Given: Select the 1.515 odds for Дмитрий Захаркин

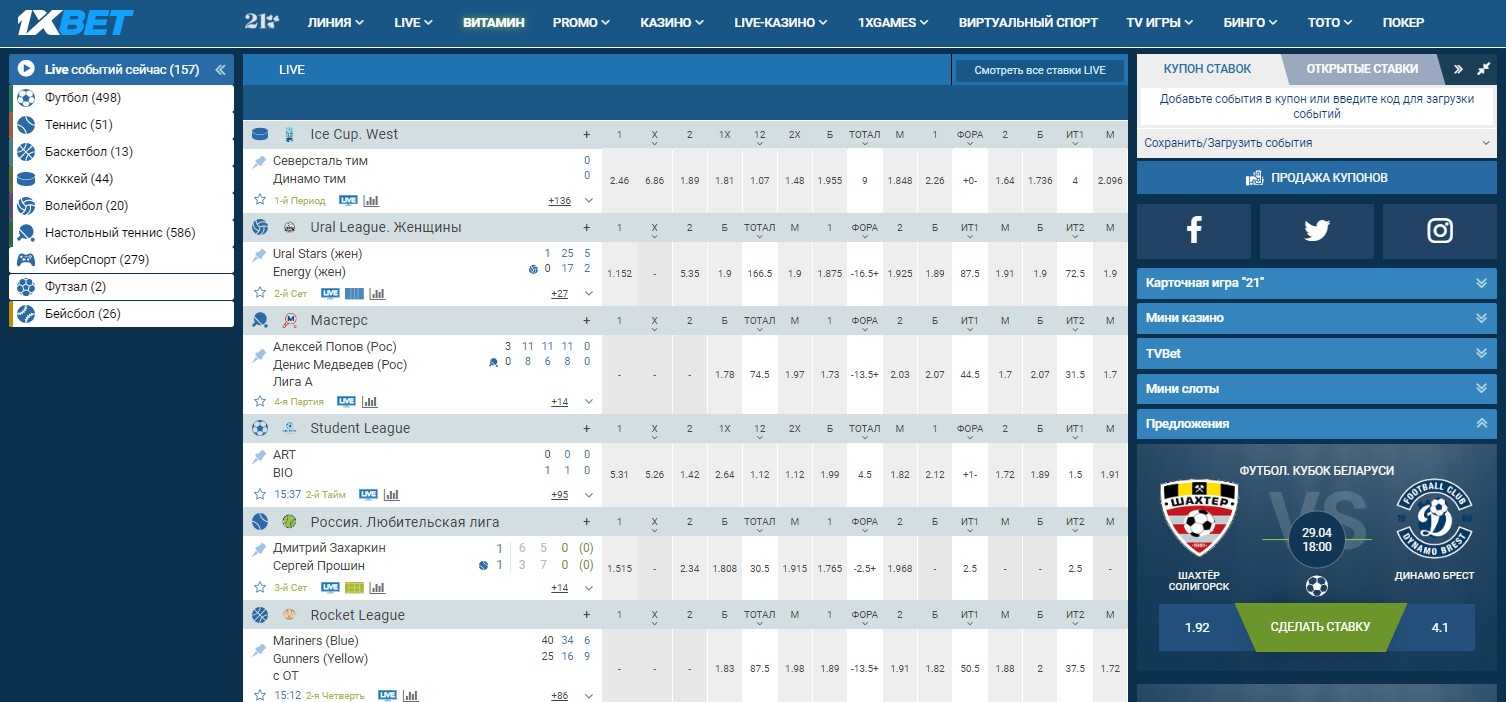Looking at the screenshot, I should tap(620, 568).
